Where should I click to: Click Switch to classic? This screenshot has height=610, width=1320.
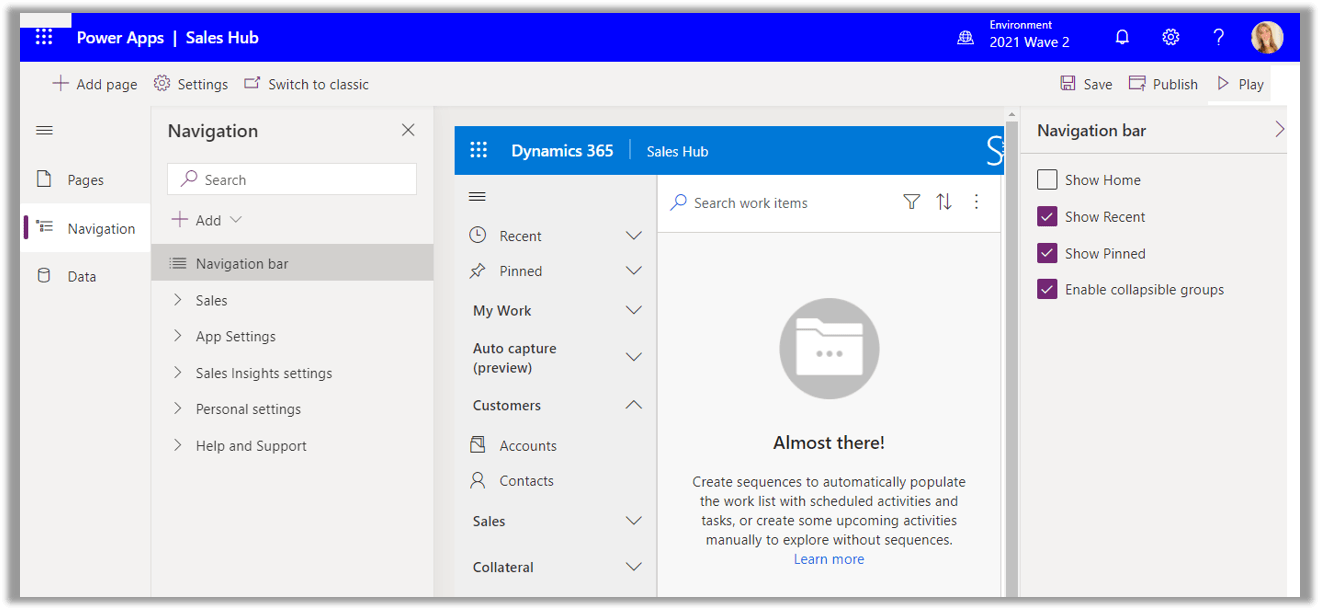point(307,84)
